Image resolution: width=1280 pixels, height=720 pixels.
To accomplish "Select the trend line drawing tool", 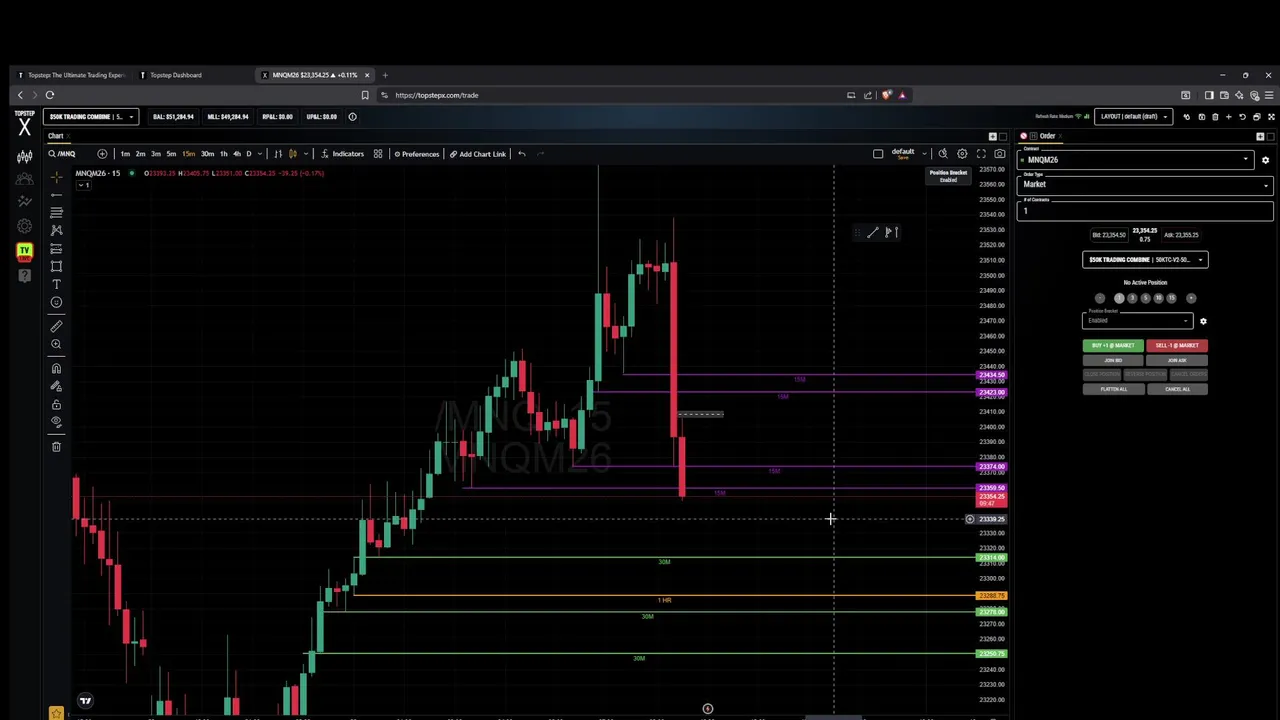I will [x=56, y=194].
